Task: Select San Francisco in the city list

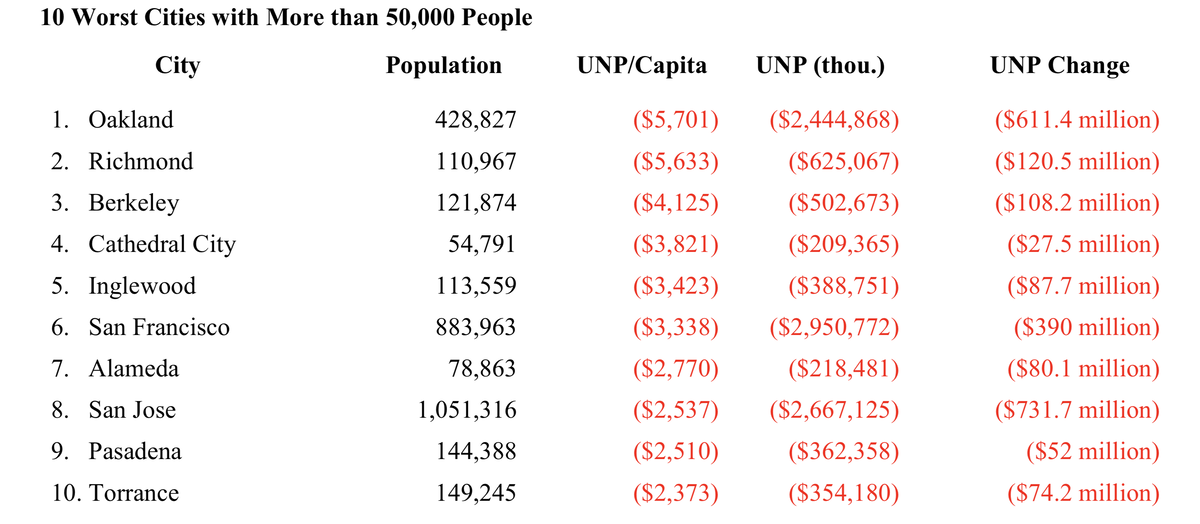Action: click(x=159, y=328)
